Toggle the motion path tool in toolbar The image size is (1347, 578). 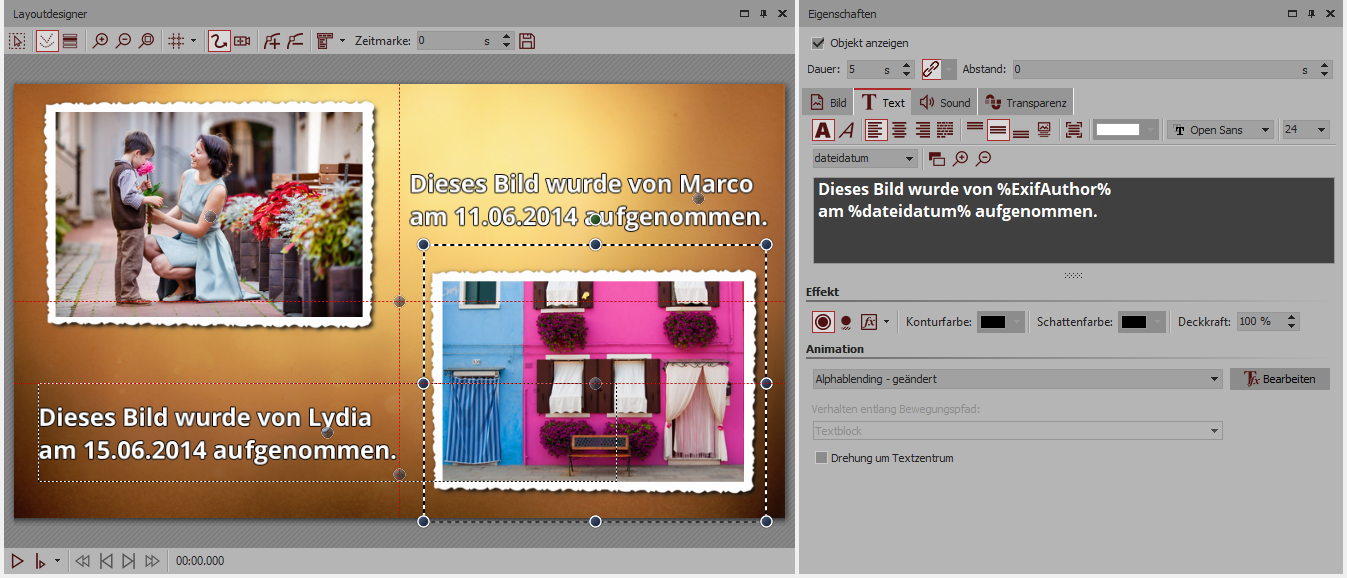coord(219,41)
